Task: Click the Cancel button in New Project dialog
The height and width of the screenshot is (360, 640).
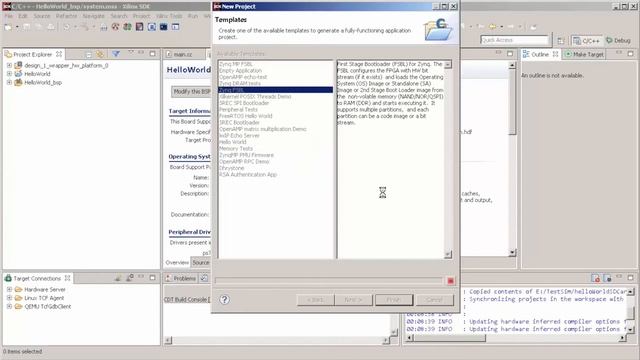Action: coord(434,300)
